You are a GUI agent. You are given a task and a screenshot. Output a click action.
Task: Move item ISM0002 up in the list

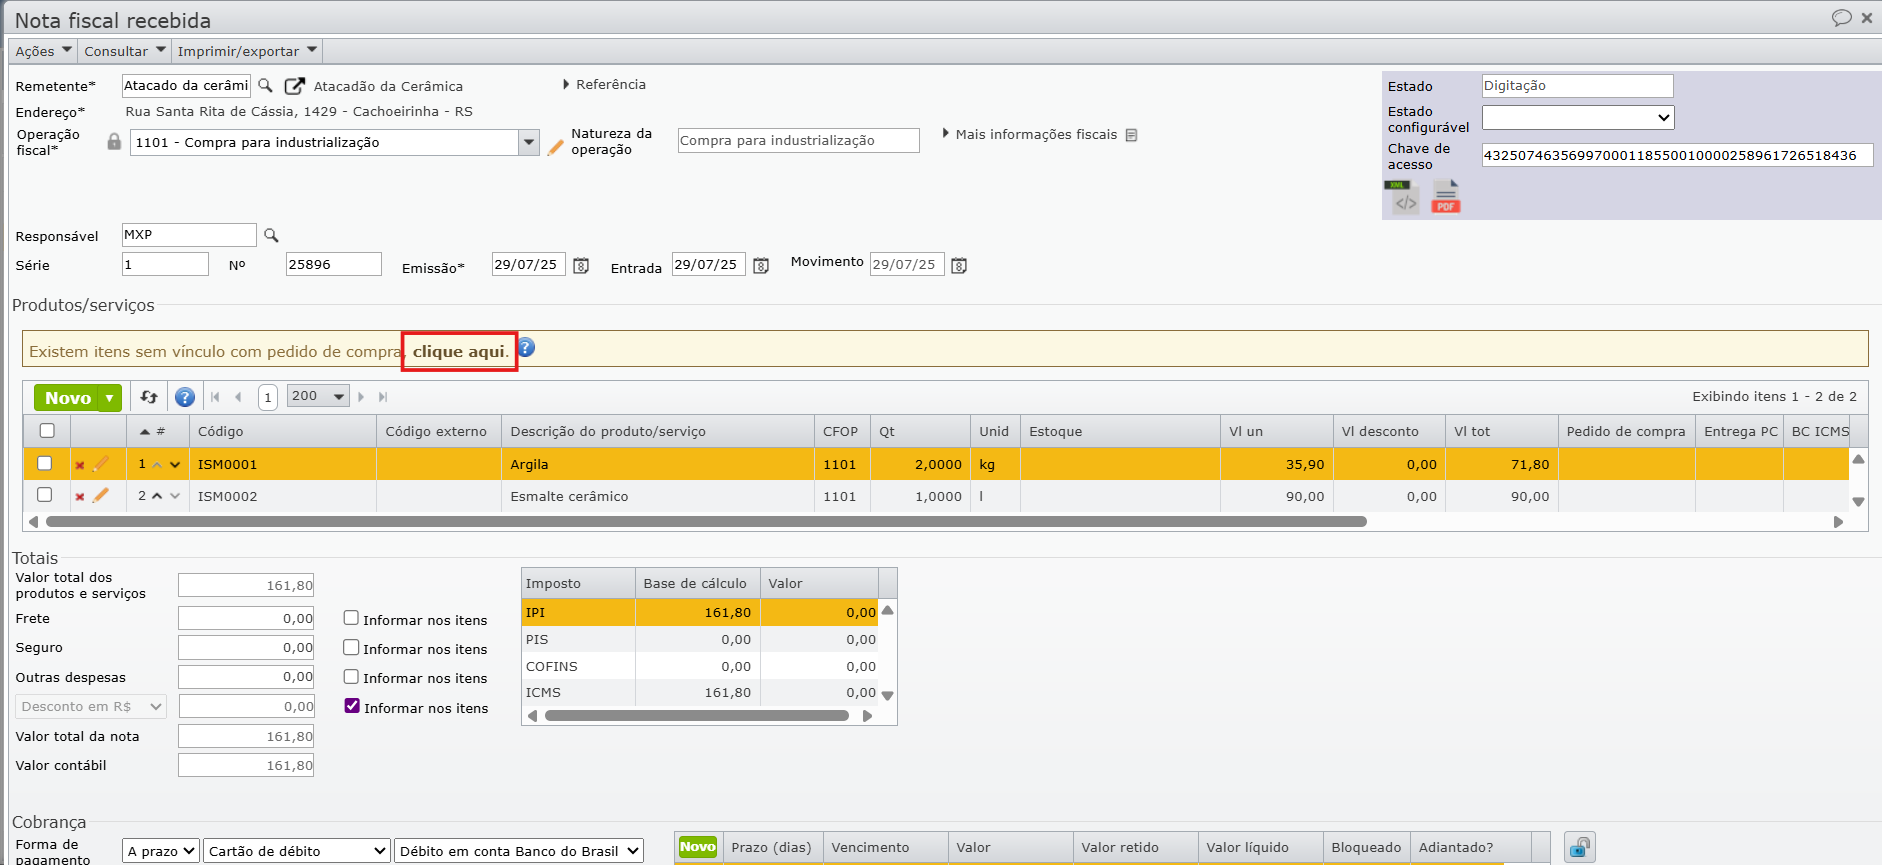pyautogui.click(x=157, y=497)
